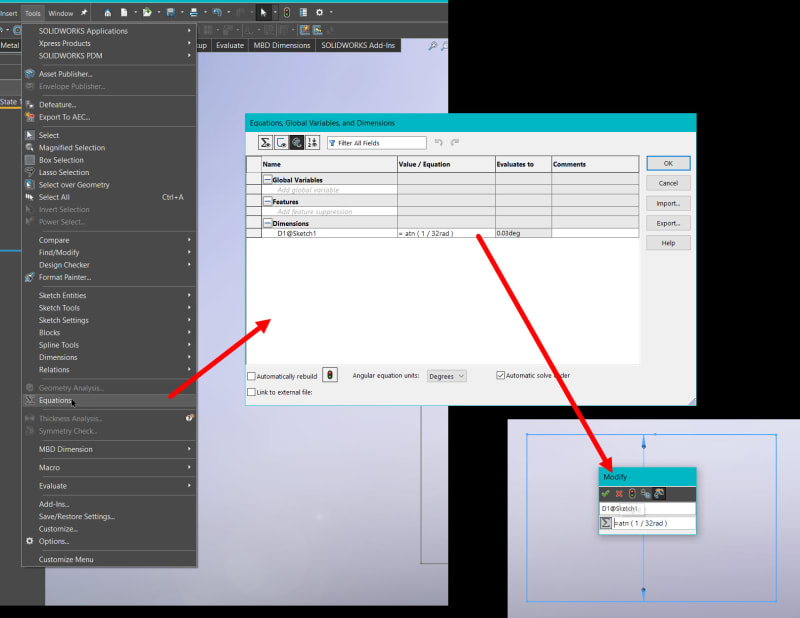
Task: Click Add feature suppression cell
Action: (329, 211)
